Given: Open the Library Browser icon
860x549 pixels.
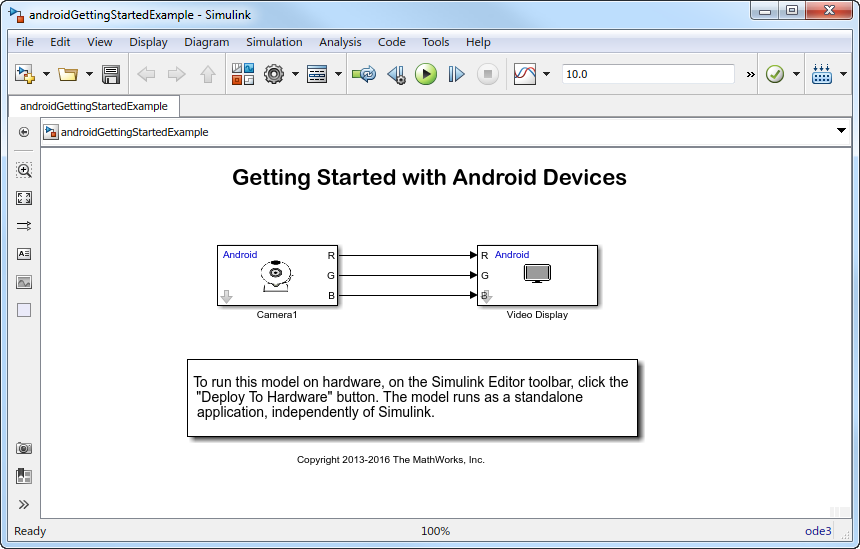Looking at the screenshot, I should pyautogui.click(x=242, y=74).
